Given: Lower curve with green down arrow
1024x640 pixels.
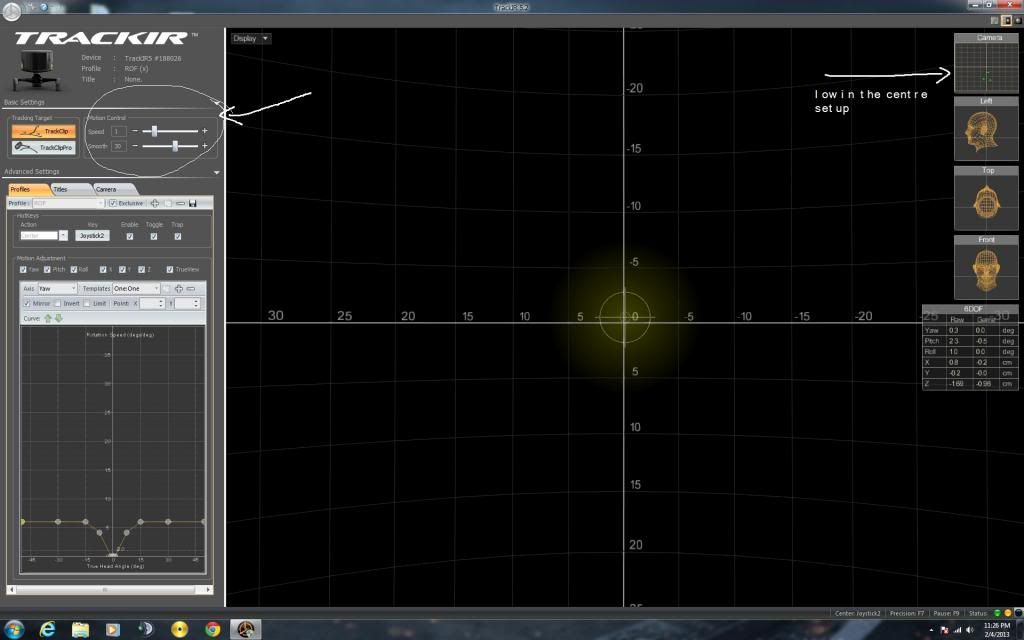Looking at the screenshot, I should (x=59, y=319).
